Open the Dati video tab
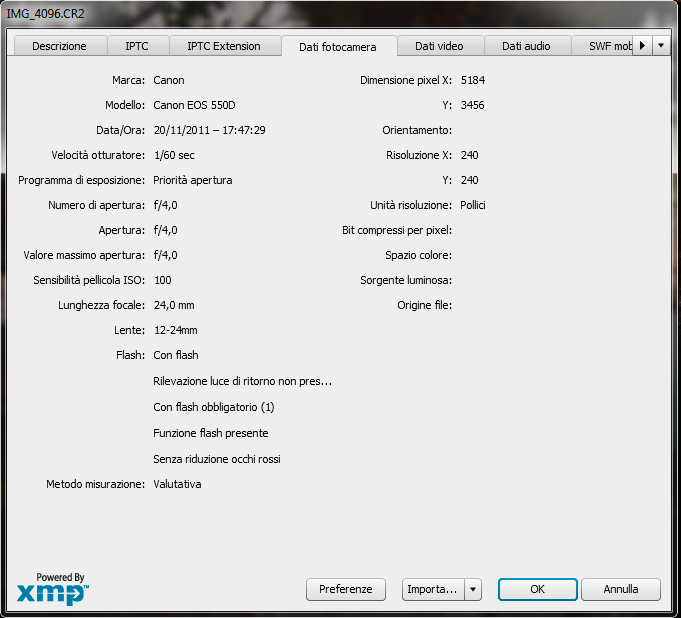This screenshot has width=681, height=618. point(439,46)
